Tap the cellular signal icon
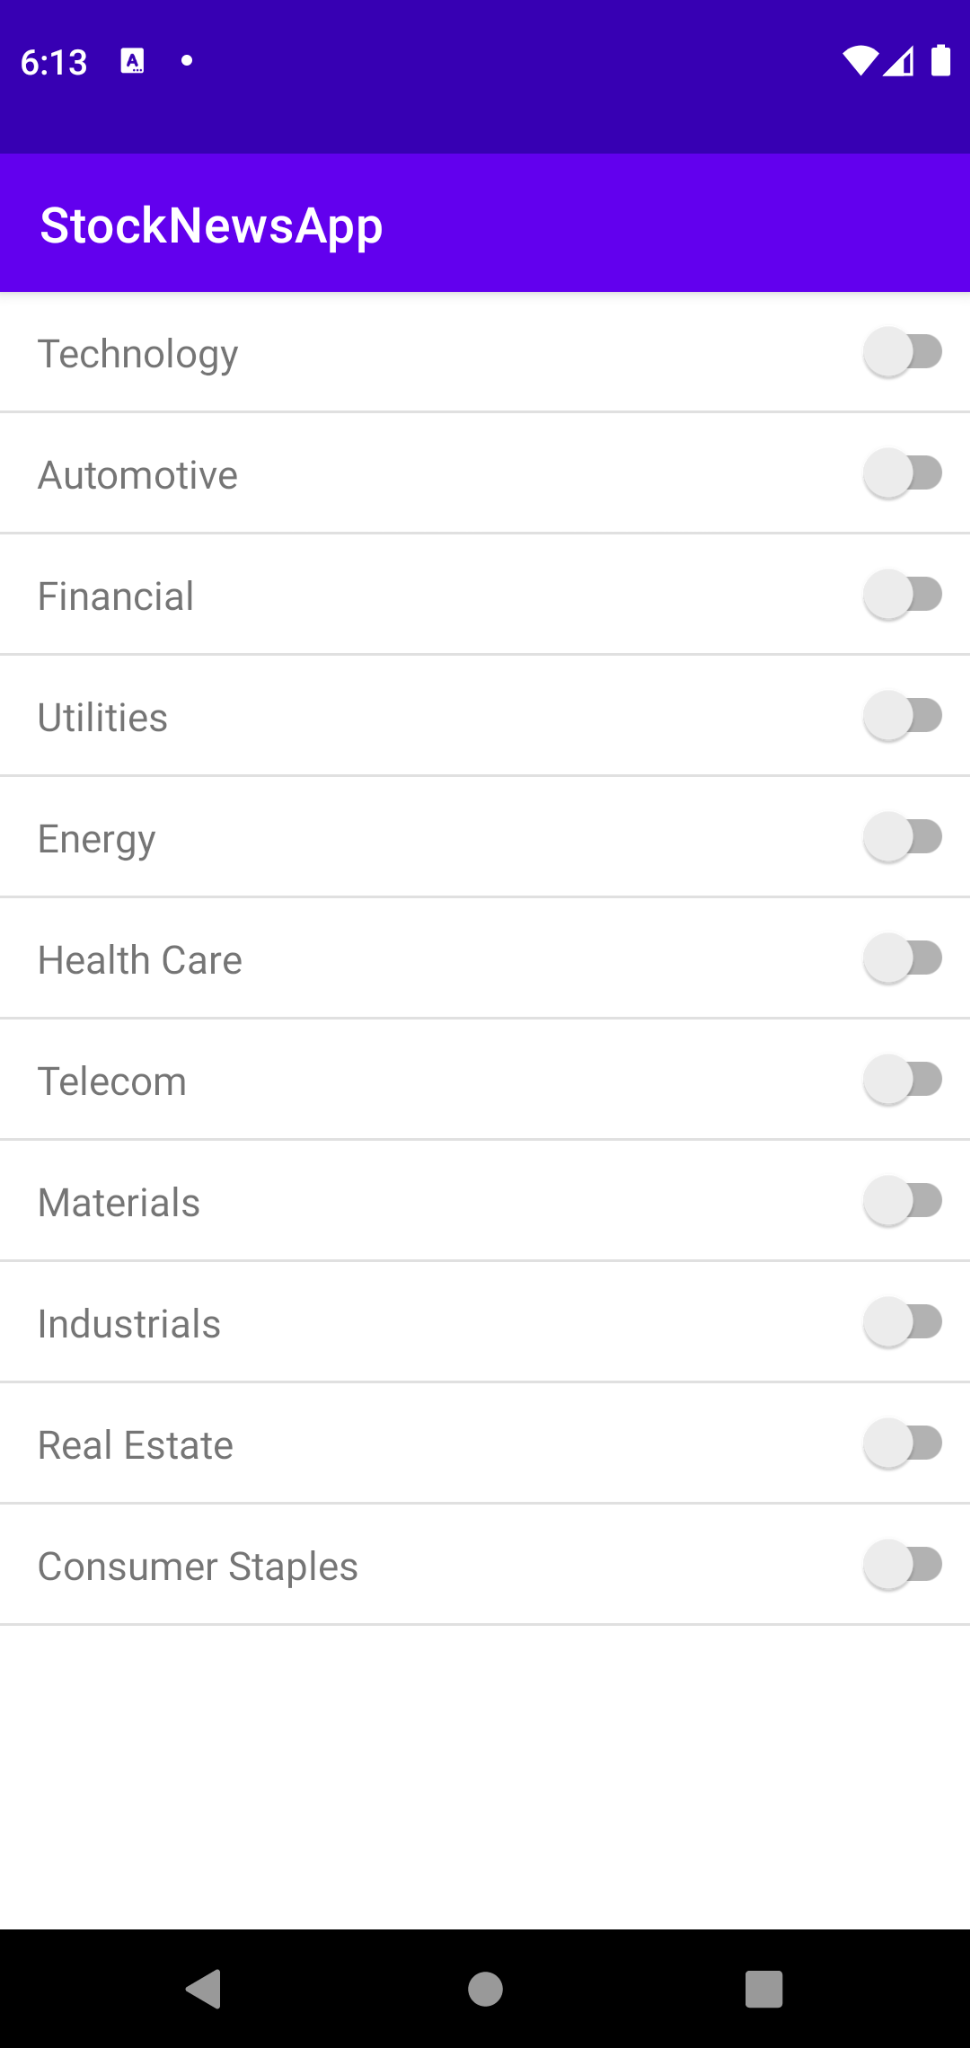This screenshot has width=970, height=2048. 899,62
